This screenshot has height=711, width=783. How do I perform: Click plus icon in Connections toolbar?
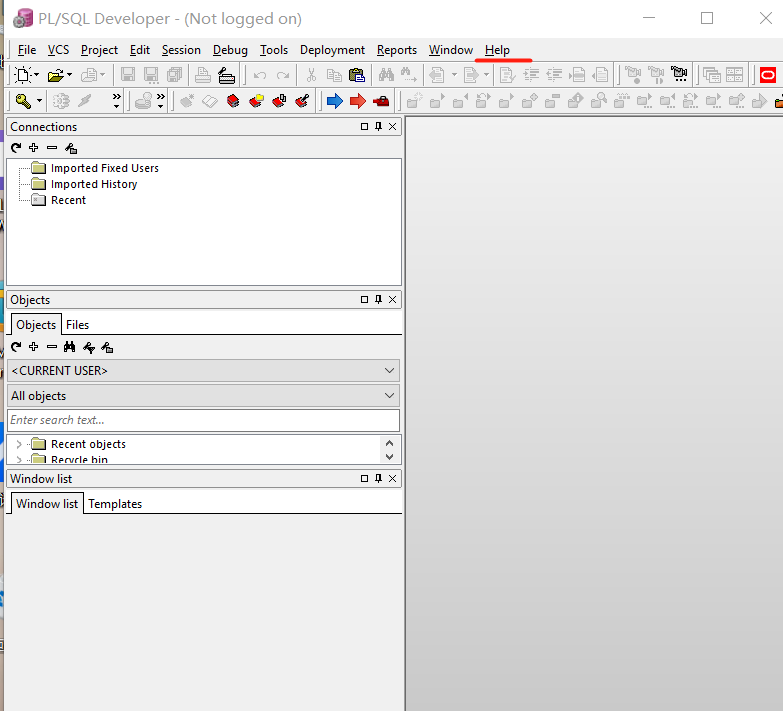click(x=33, y=148)
